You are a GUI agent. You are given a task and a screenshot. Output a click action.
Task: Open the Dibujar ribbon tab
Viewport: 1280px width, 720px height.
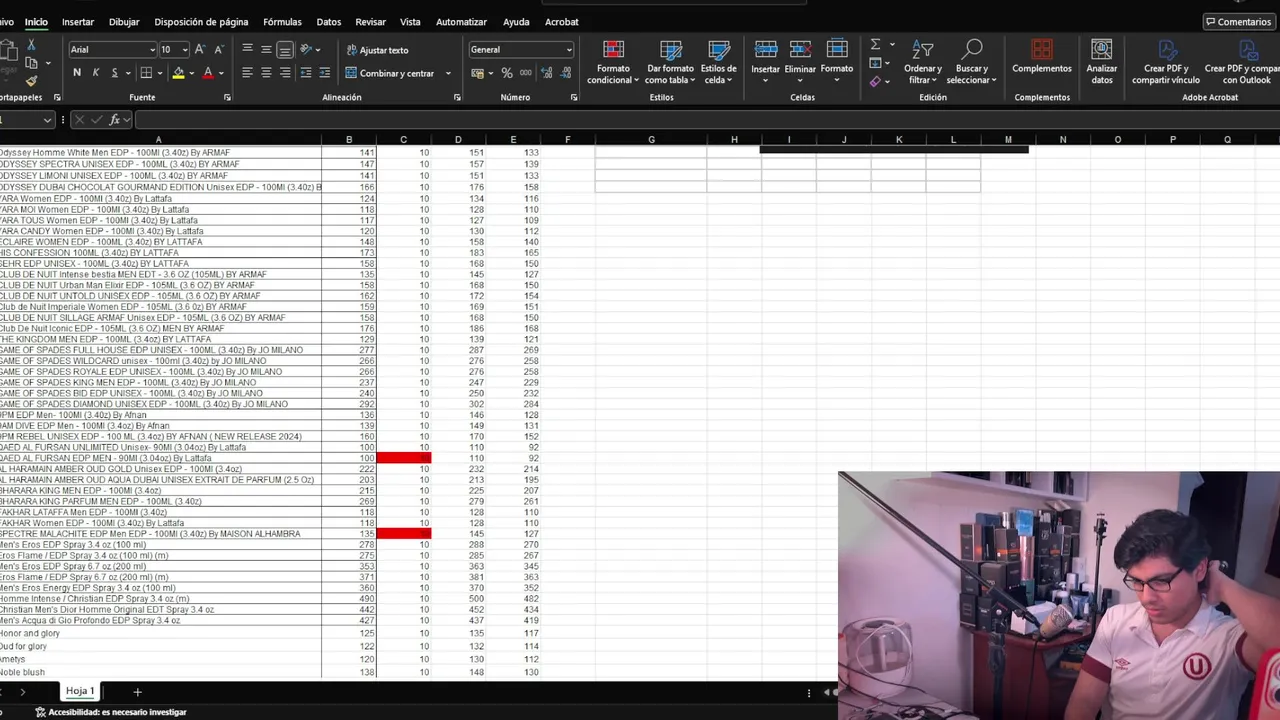click(x=124, y=22)
